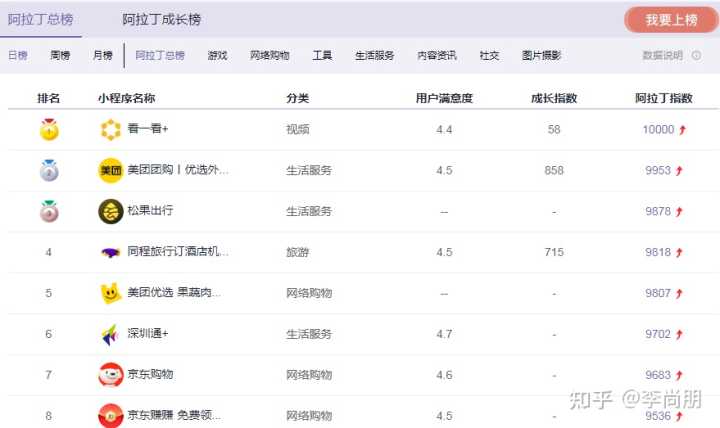Filter by 网络购物 category tab
The image size is (720, 428).
270,56
